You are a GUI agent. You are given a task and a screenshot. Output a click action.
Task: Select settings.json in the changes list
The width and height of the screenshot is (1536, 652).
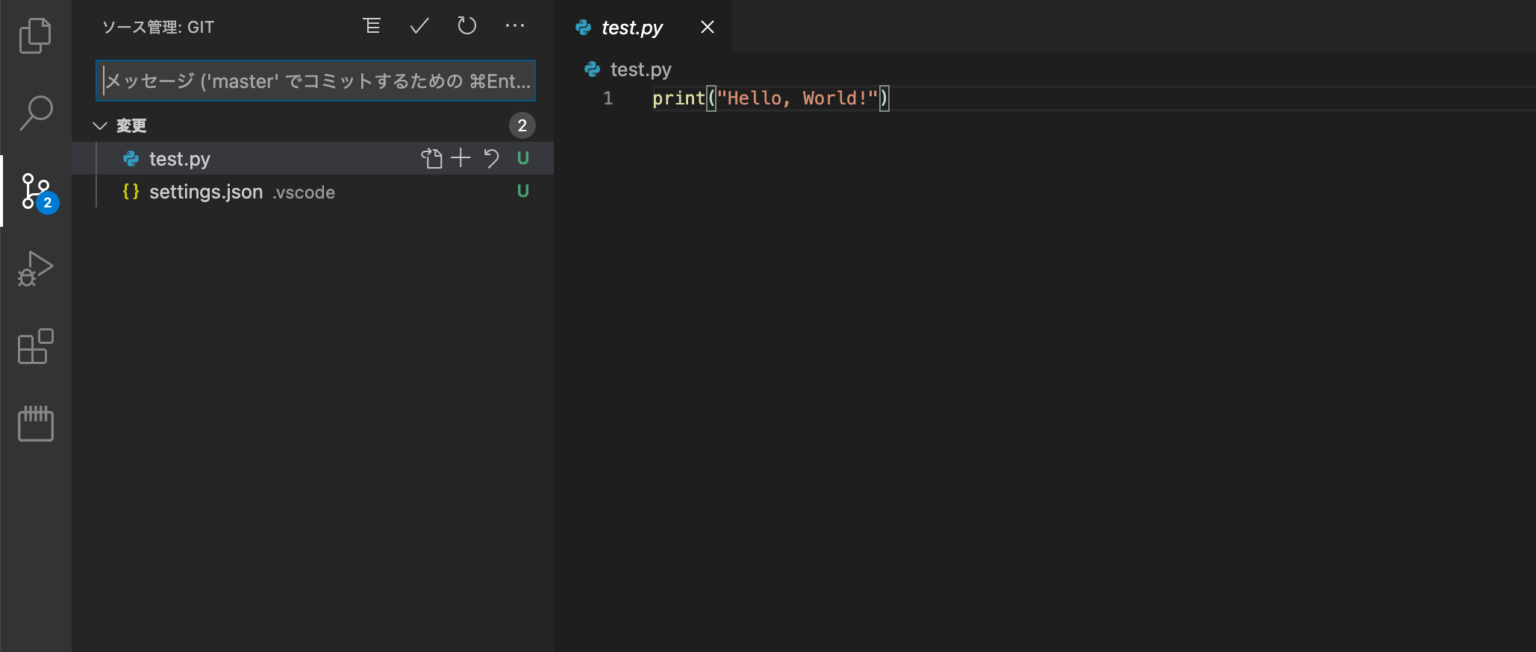click(x=312, y=191)
